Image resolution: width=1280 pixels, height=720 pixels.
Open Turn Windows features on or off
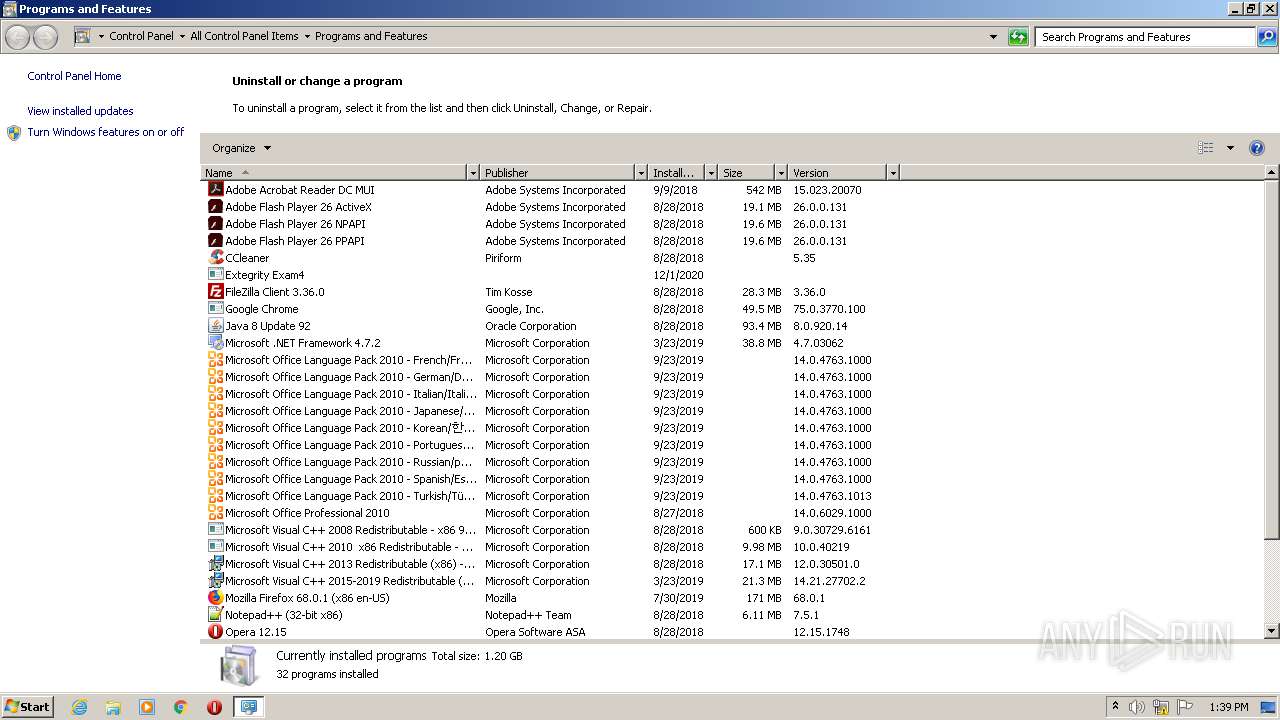[105, 132]
